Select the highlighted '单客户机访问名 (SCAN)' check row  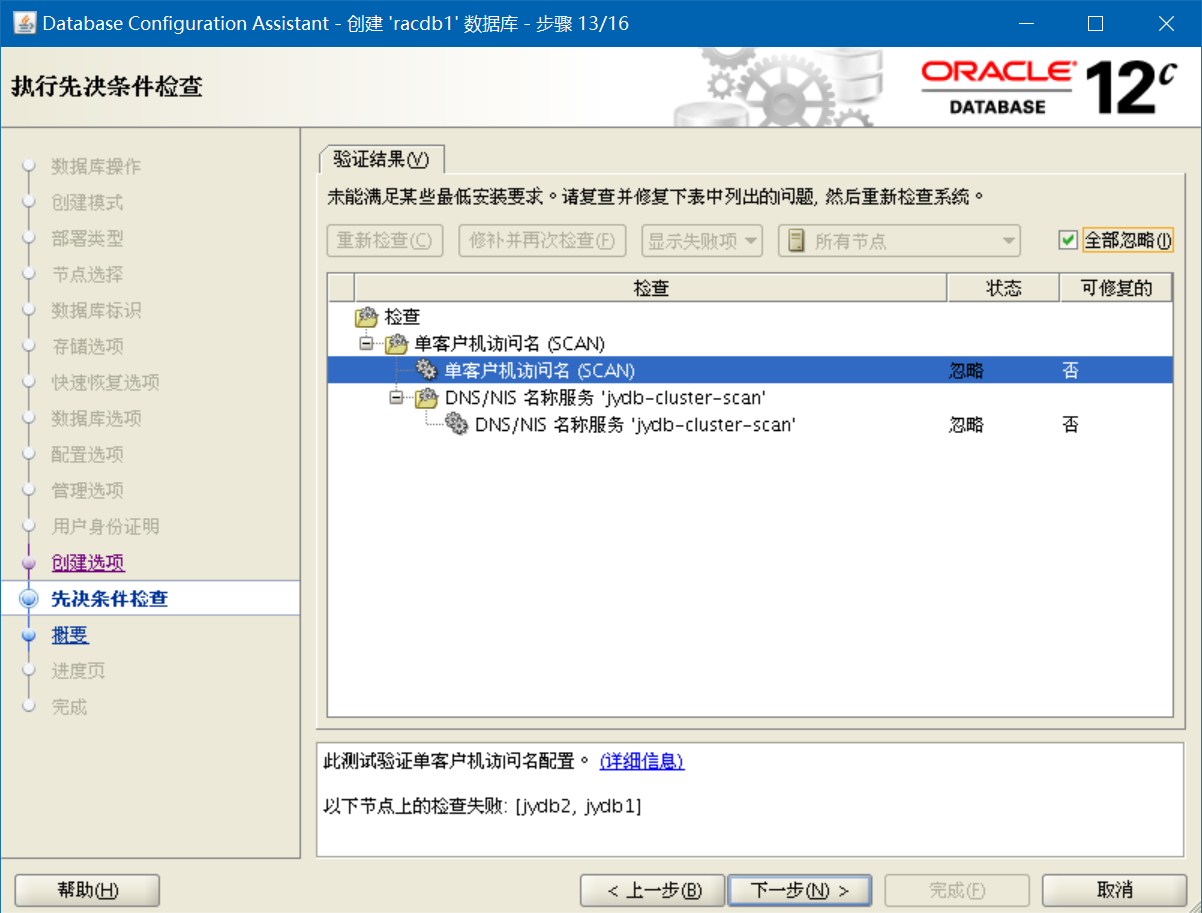[750, 371]
